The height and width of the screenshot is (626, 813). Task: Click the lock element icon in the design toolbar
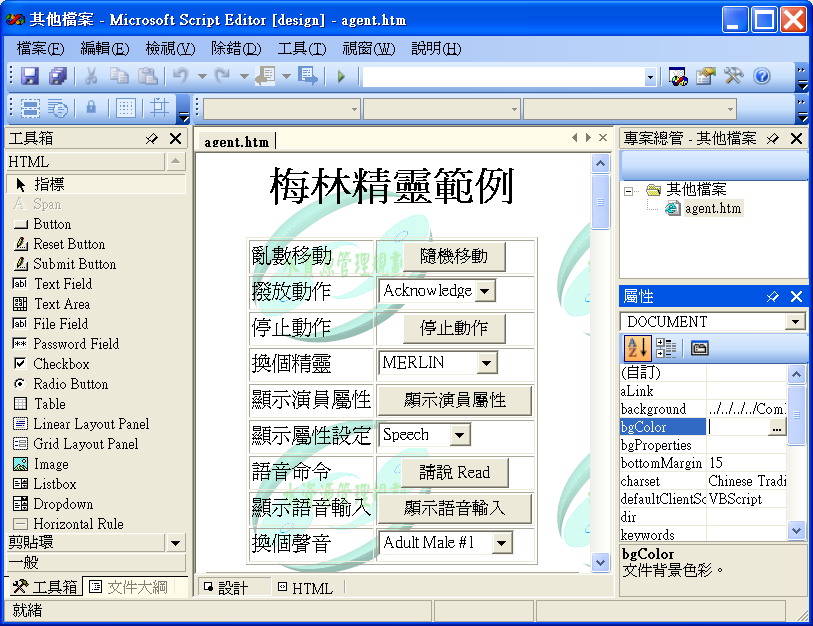click(91, 108)
